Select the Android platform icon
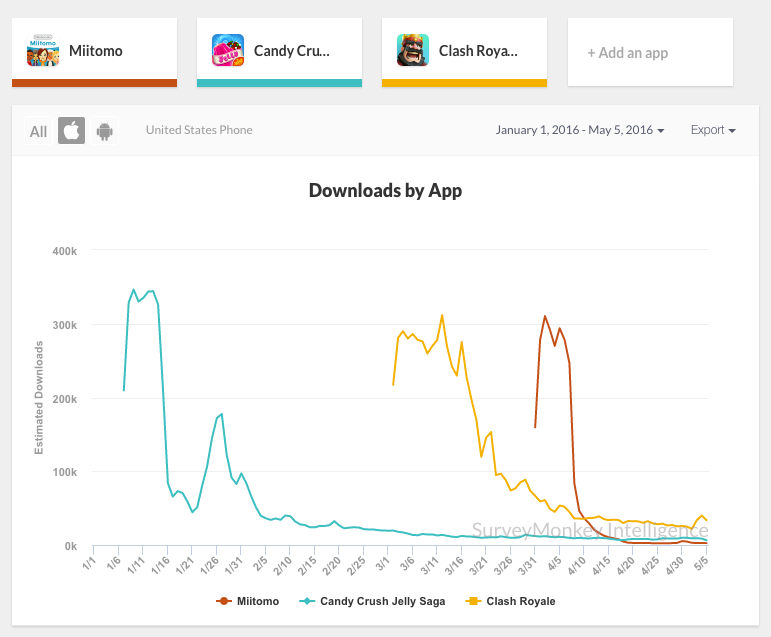Viewport: 771px width, 637px height. pos(104,131)
